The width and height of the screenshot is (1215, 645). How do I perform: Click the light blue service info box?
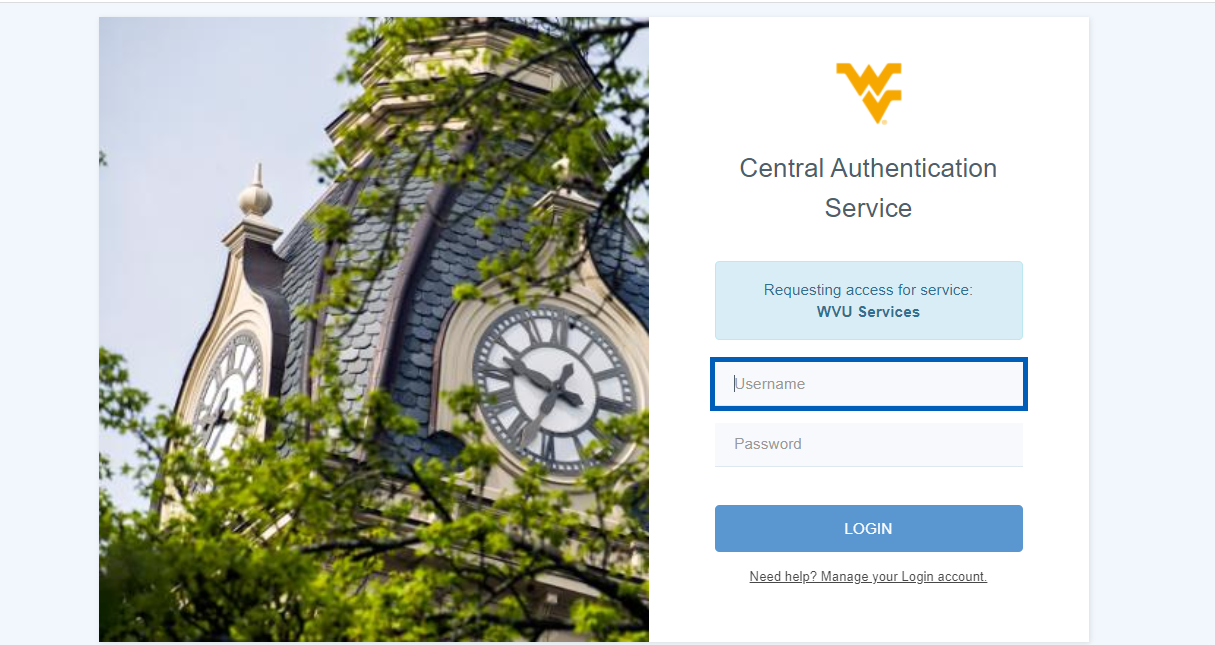(869, 301)
